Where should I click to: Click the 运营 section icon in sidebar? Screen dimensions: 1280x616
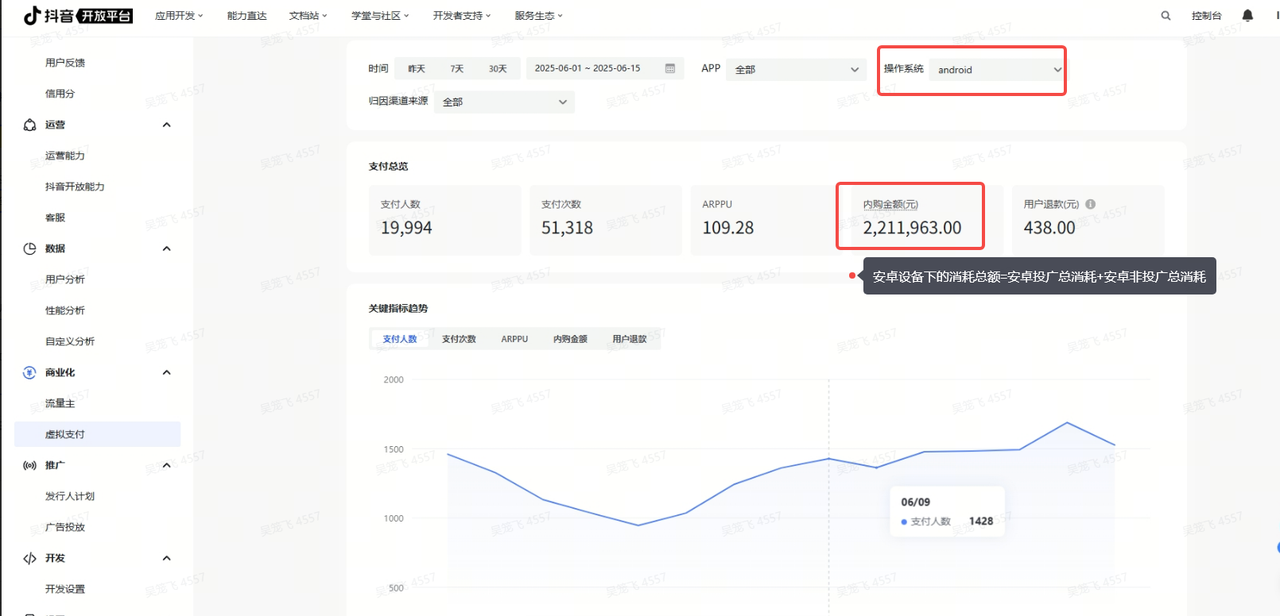(x=30, y=125)
